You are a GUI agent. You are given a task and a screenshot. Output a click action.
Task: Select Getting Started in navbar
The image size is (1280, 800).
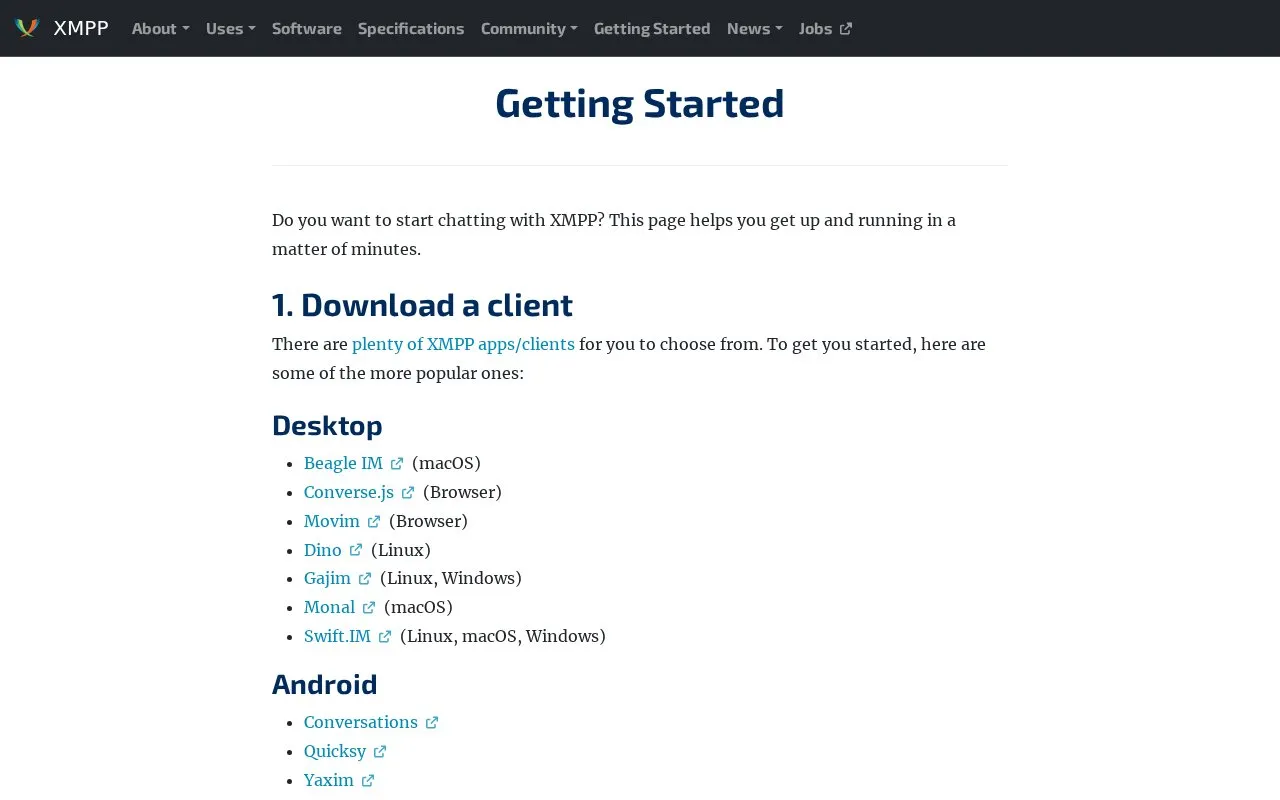click(652, 28)
